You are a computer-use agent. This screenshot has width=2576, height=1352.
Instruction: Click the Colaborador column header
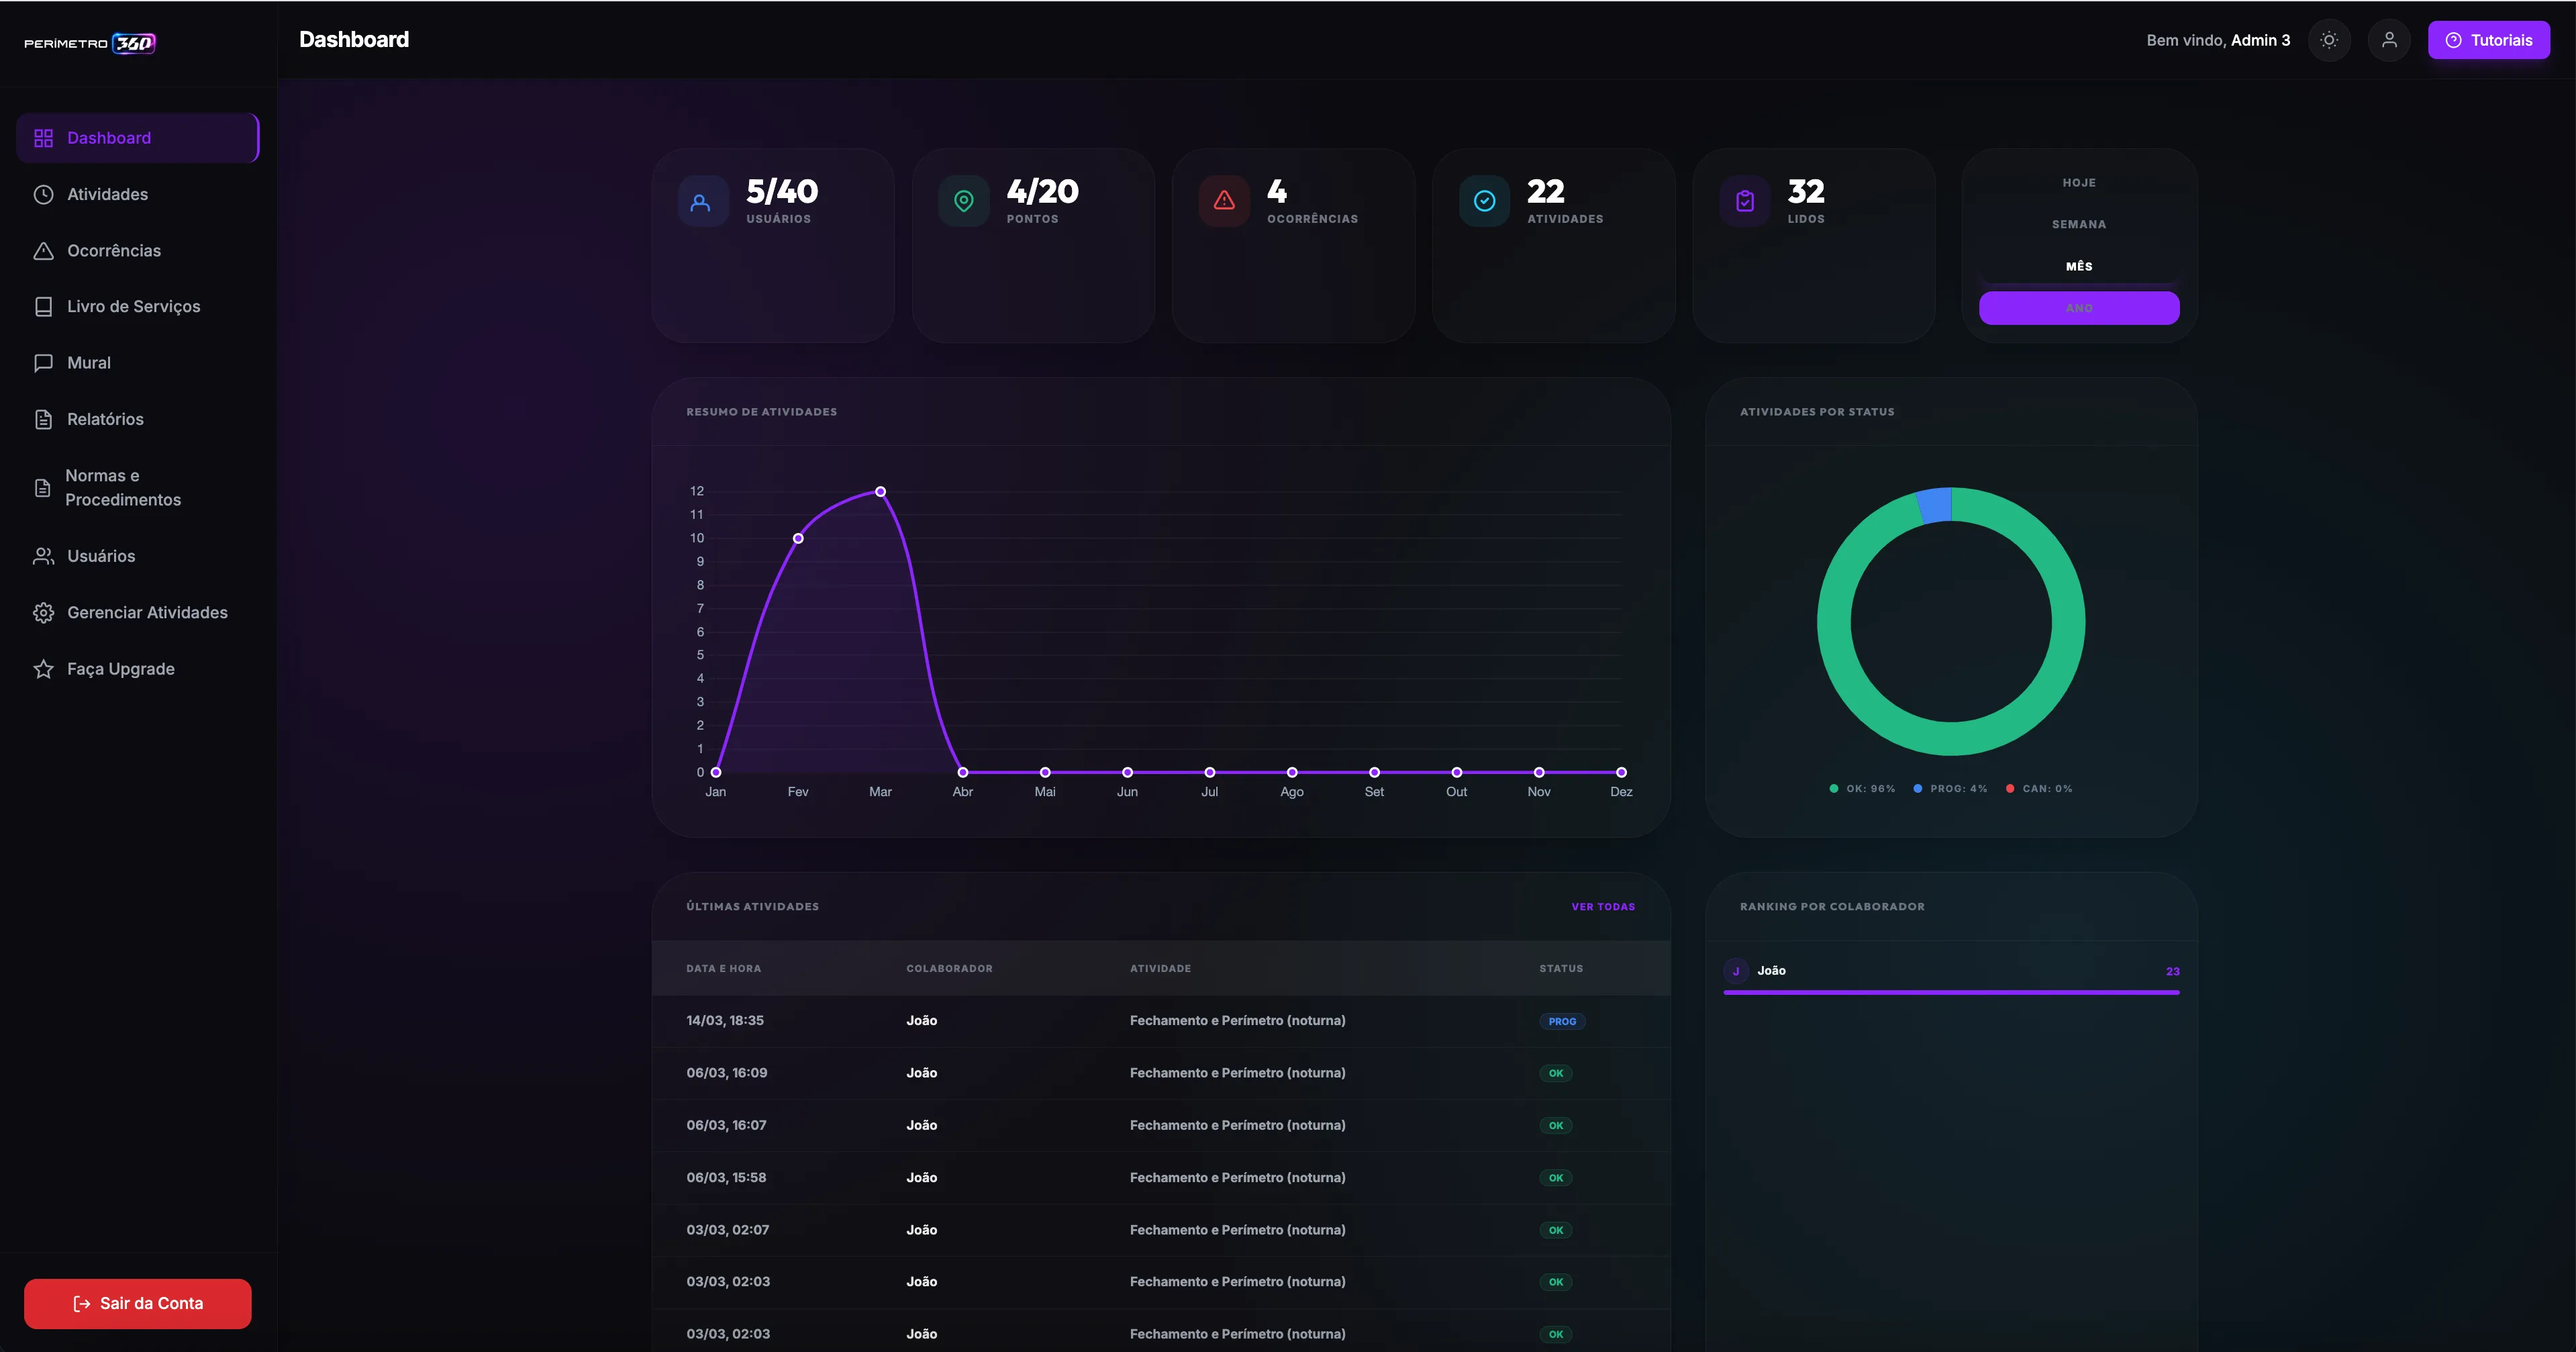(949, 969)
